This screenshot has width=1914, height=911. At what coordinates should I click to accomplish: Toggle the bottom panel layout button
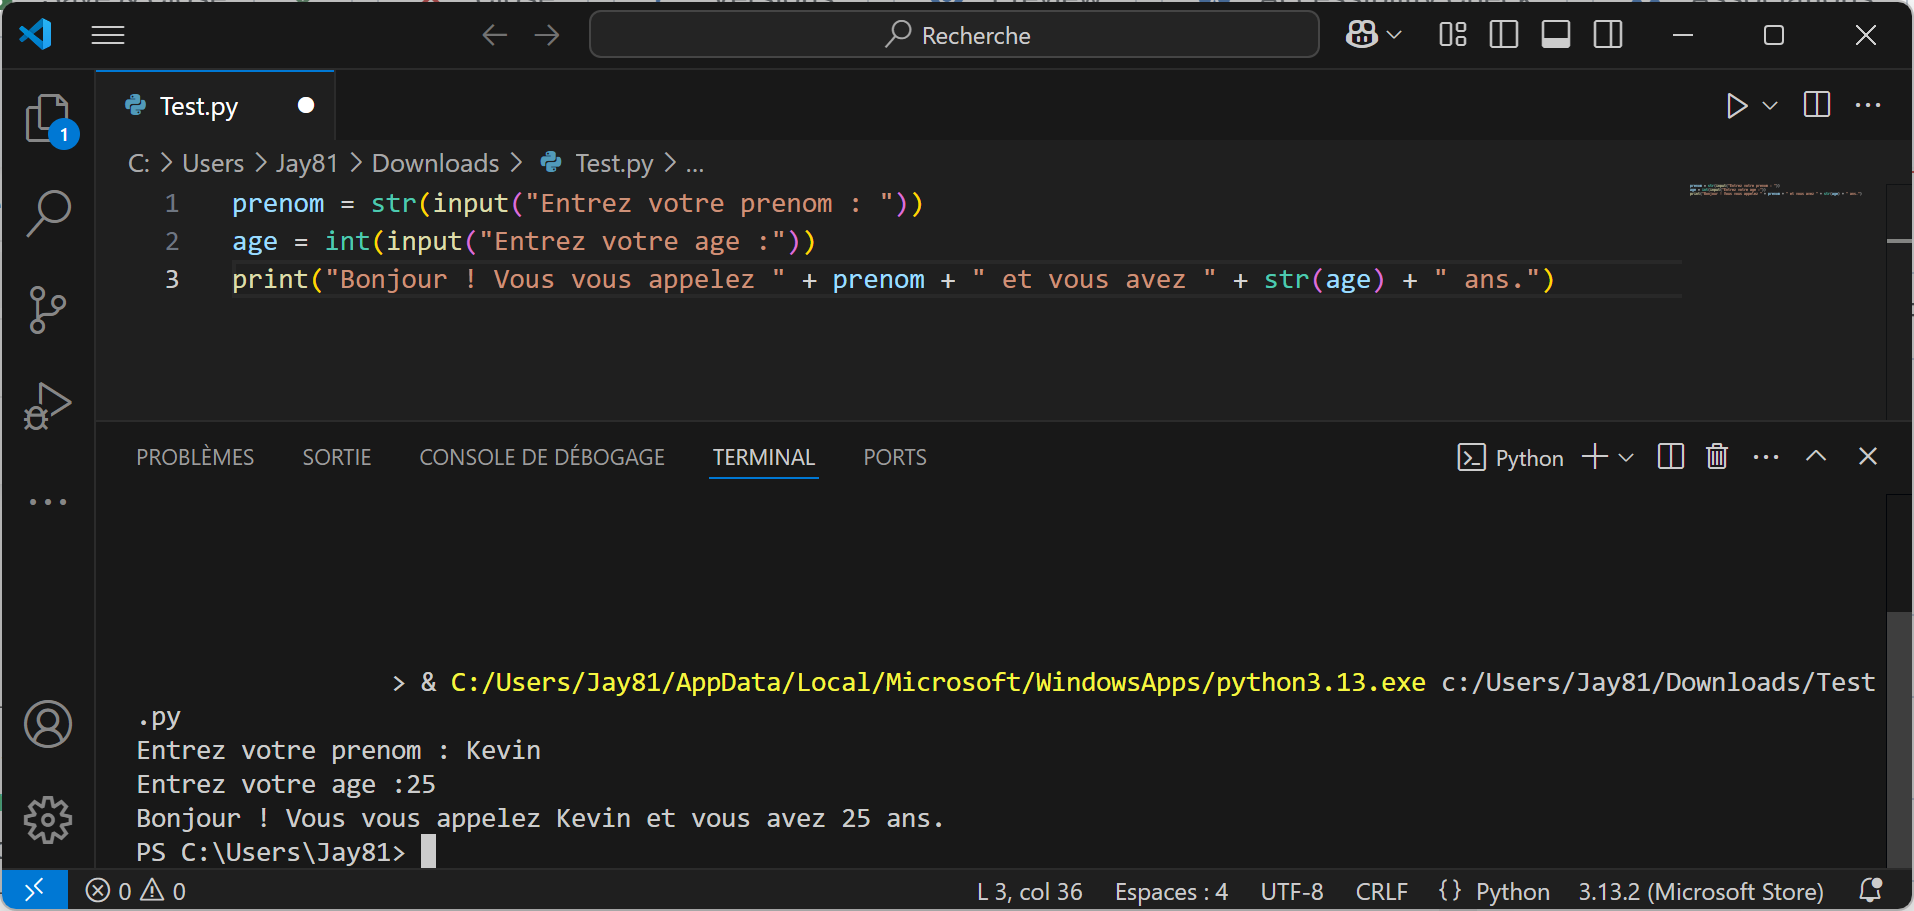(x=1555, y=35)
